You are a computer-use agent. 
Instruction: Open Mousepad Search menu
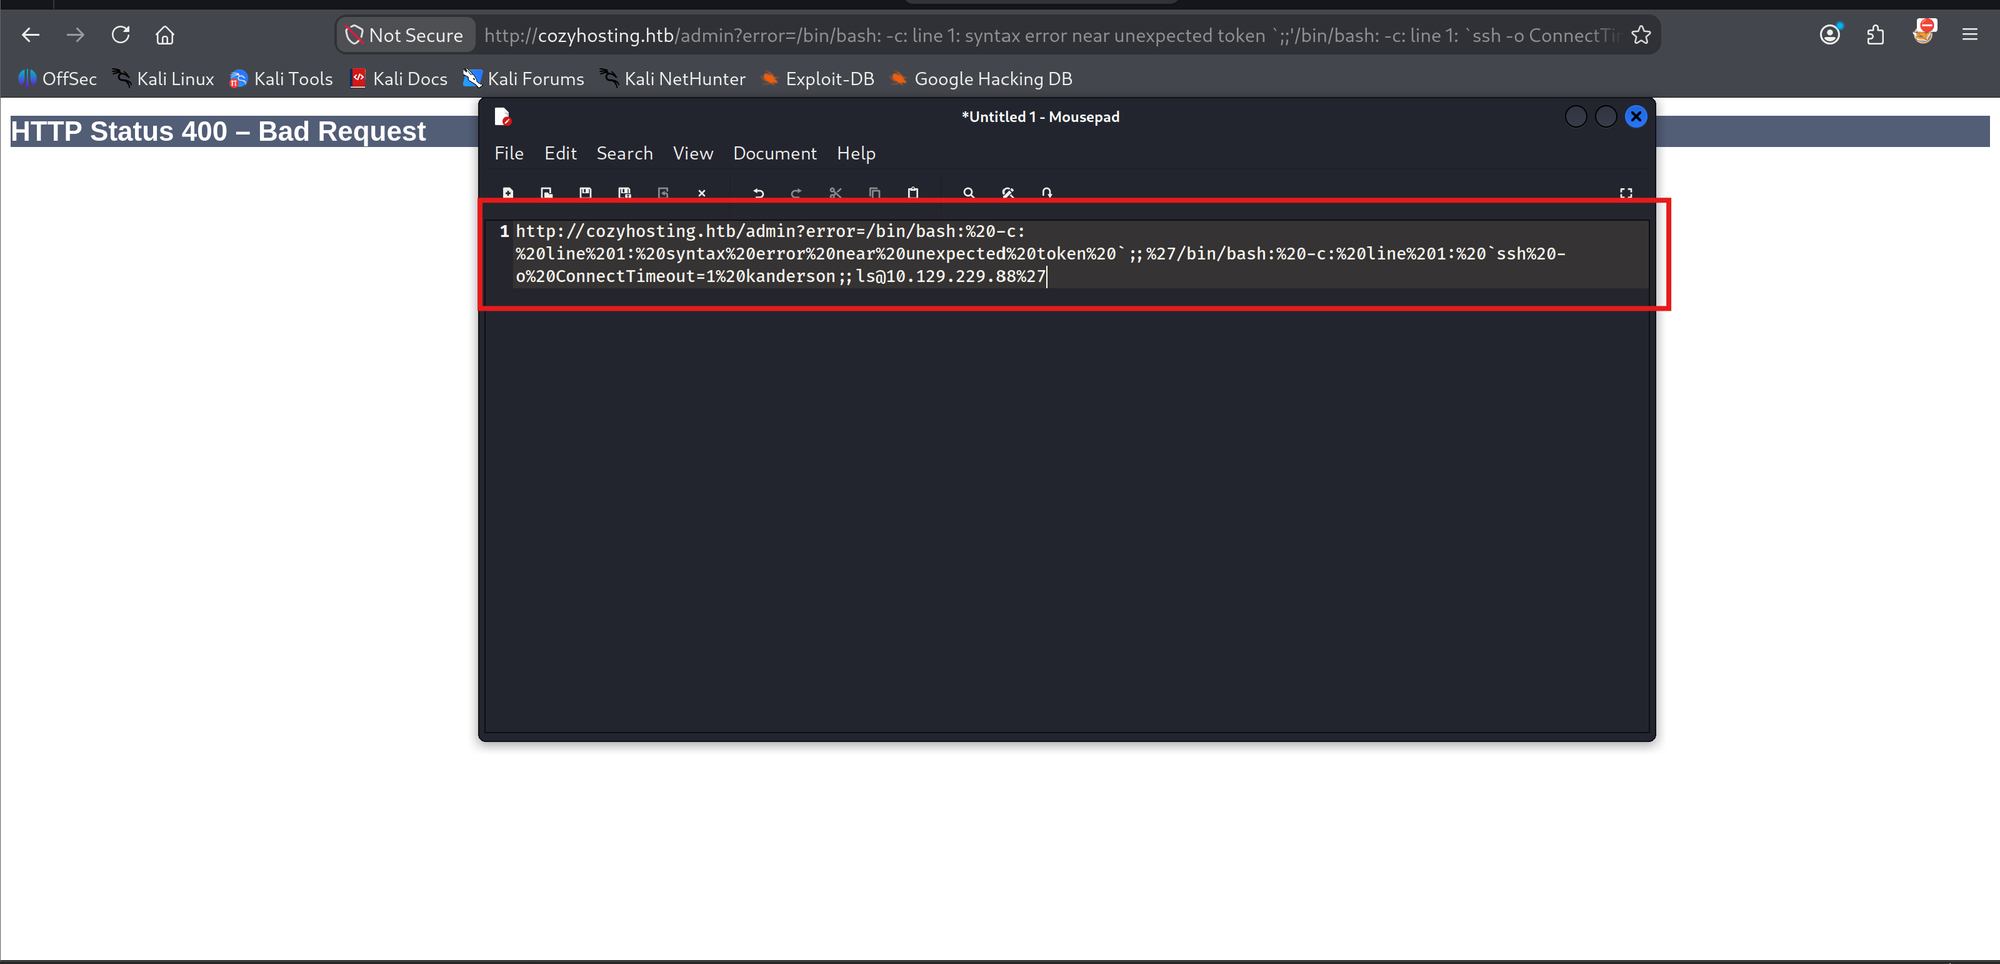click(x=624, y=153)
